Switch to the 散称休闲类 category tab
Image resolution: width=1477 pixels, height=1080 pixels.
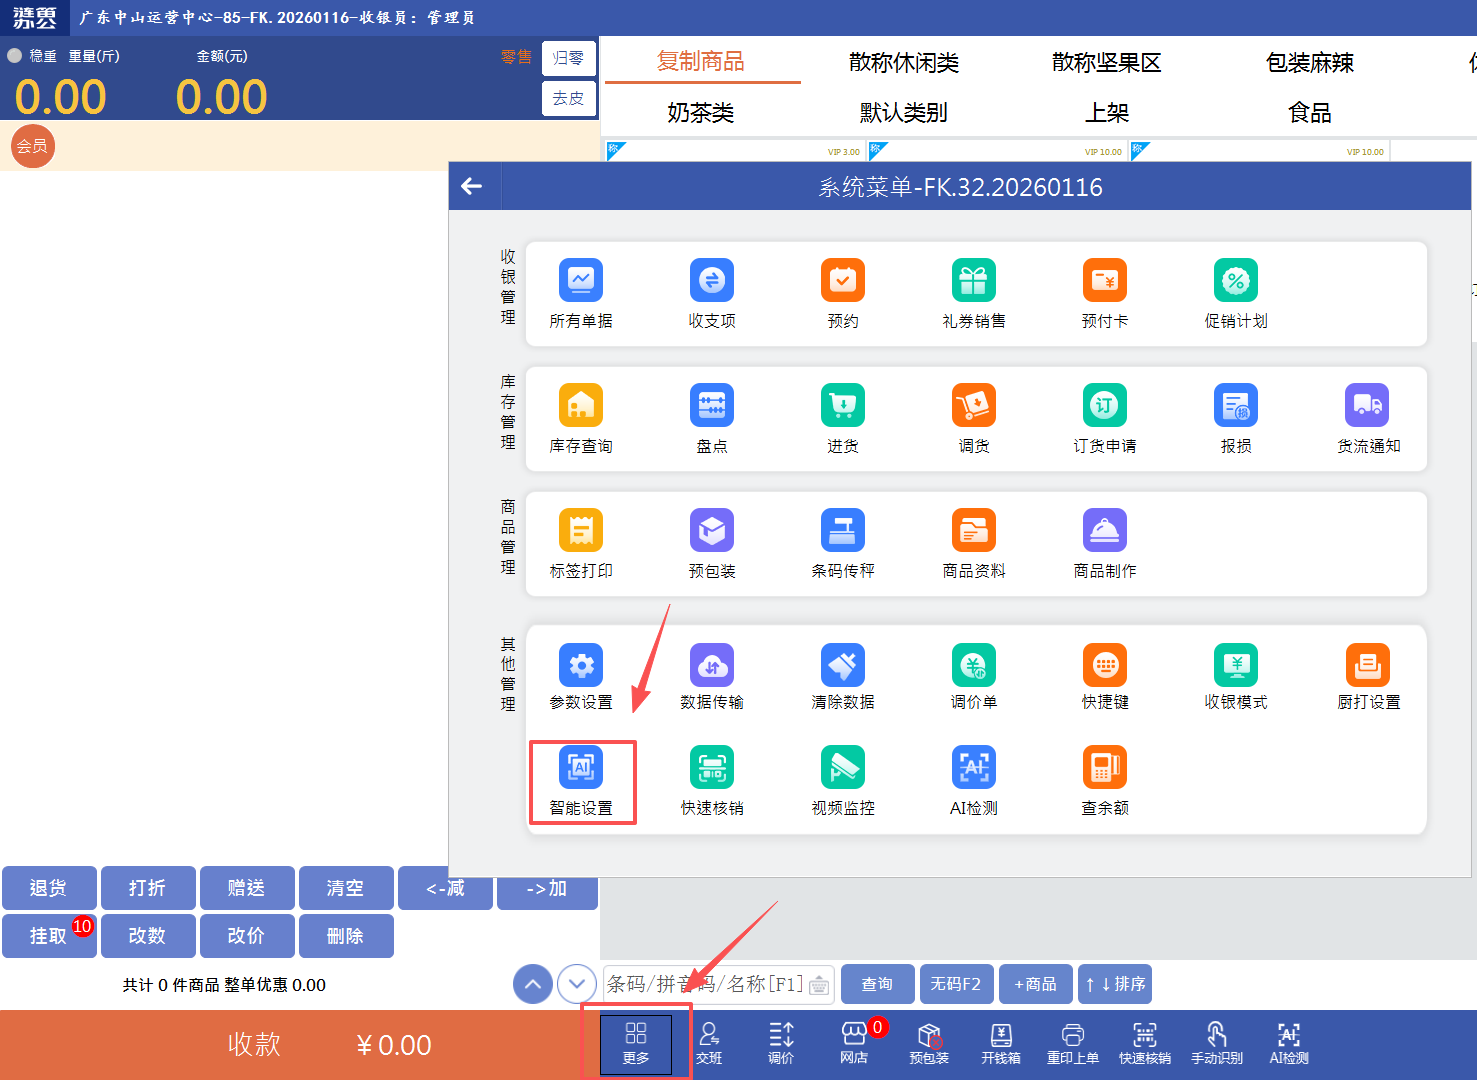click(x=903, y=63)
